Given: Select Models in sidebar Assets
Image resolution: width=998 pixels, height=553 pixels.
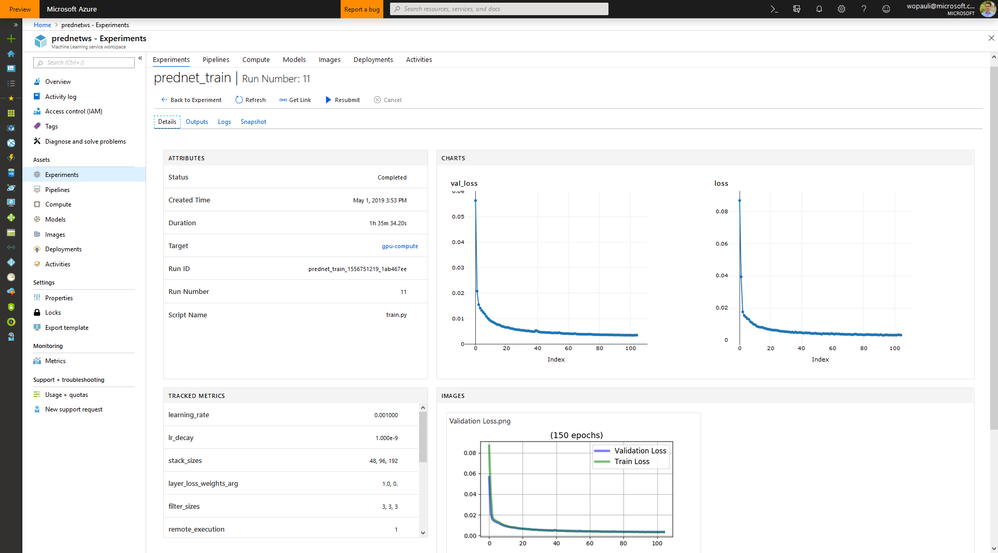Looking at the screenshot, I should 55,219.
